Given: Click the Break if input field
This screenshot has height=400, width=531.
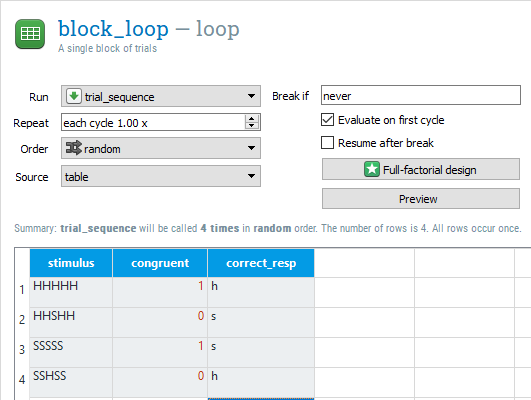Looking at the screenshot, I should click(421, 95).
